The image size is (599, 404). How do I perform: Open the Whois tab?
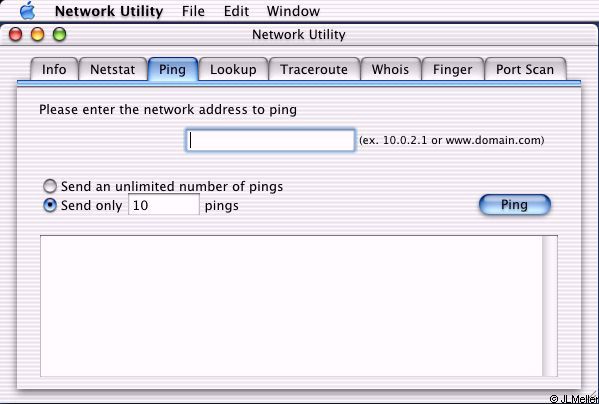[390, 69]
